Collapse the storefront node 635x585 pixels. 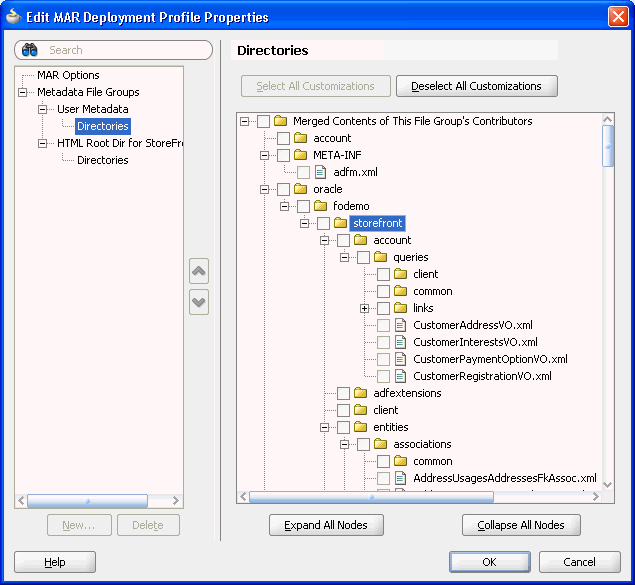(305, 223)
